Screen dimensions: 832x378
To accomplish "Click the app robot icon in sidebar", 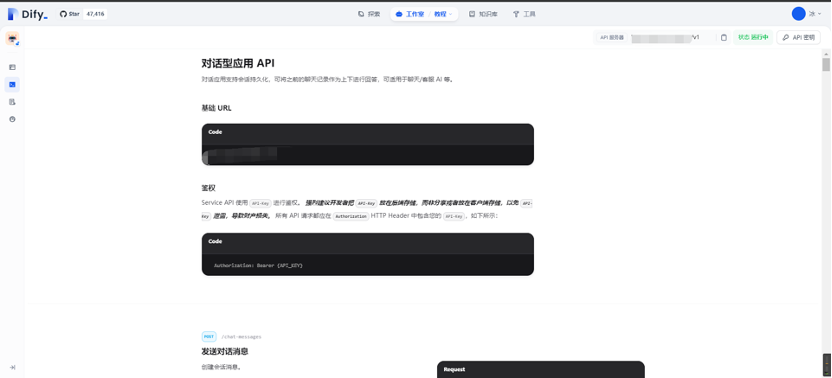I will pos(12,39).
